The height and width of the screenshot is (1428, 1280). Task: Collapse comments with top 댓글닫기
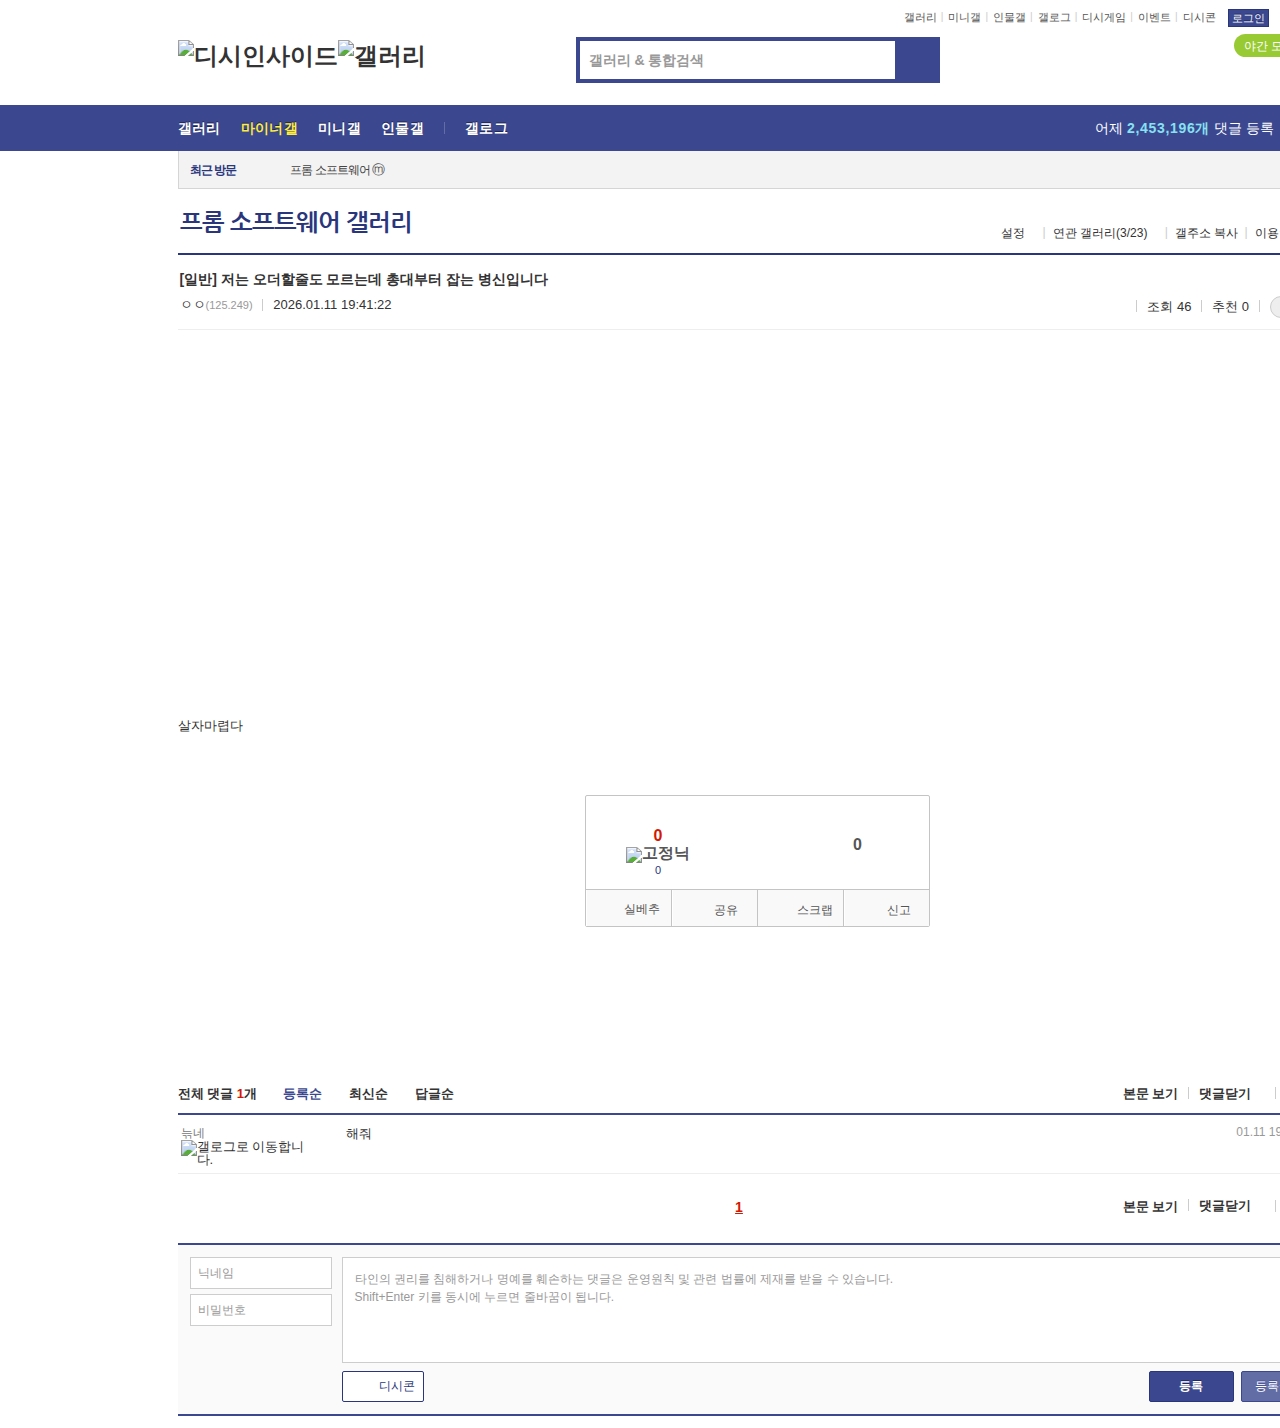(x=1224, y=1094)
